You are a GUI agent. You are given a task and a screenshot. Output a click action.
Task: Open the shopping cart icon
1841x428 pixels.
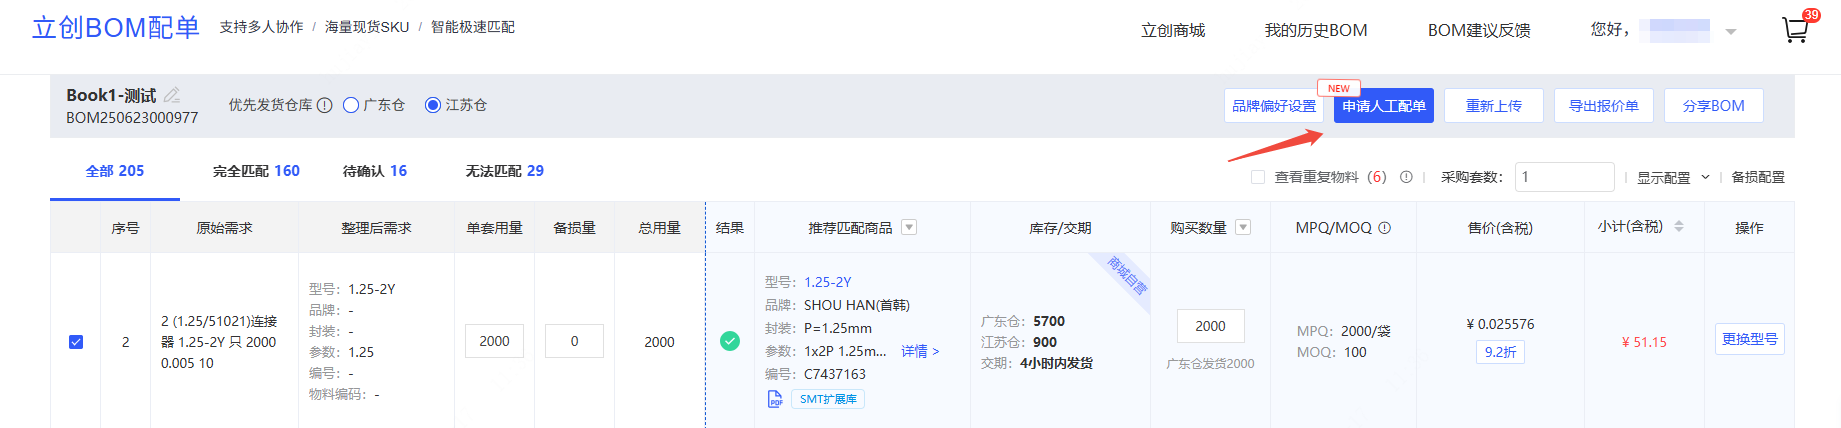pos(1795,30)
